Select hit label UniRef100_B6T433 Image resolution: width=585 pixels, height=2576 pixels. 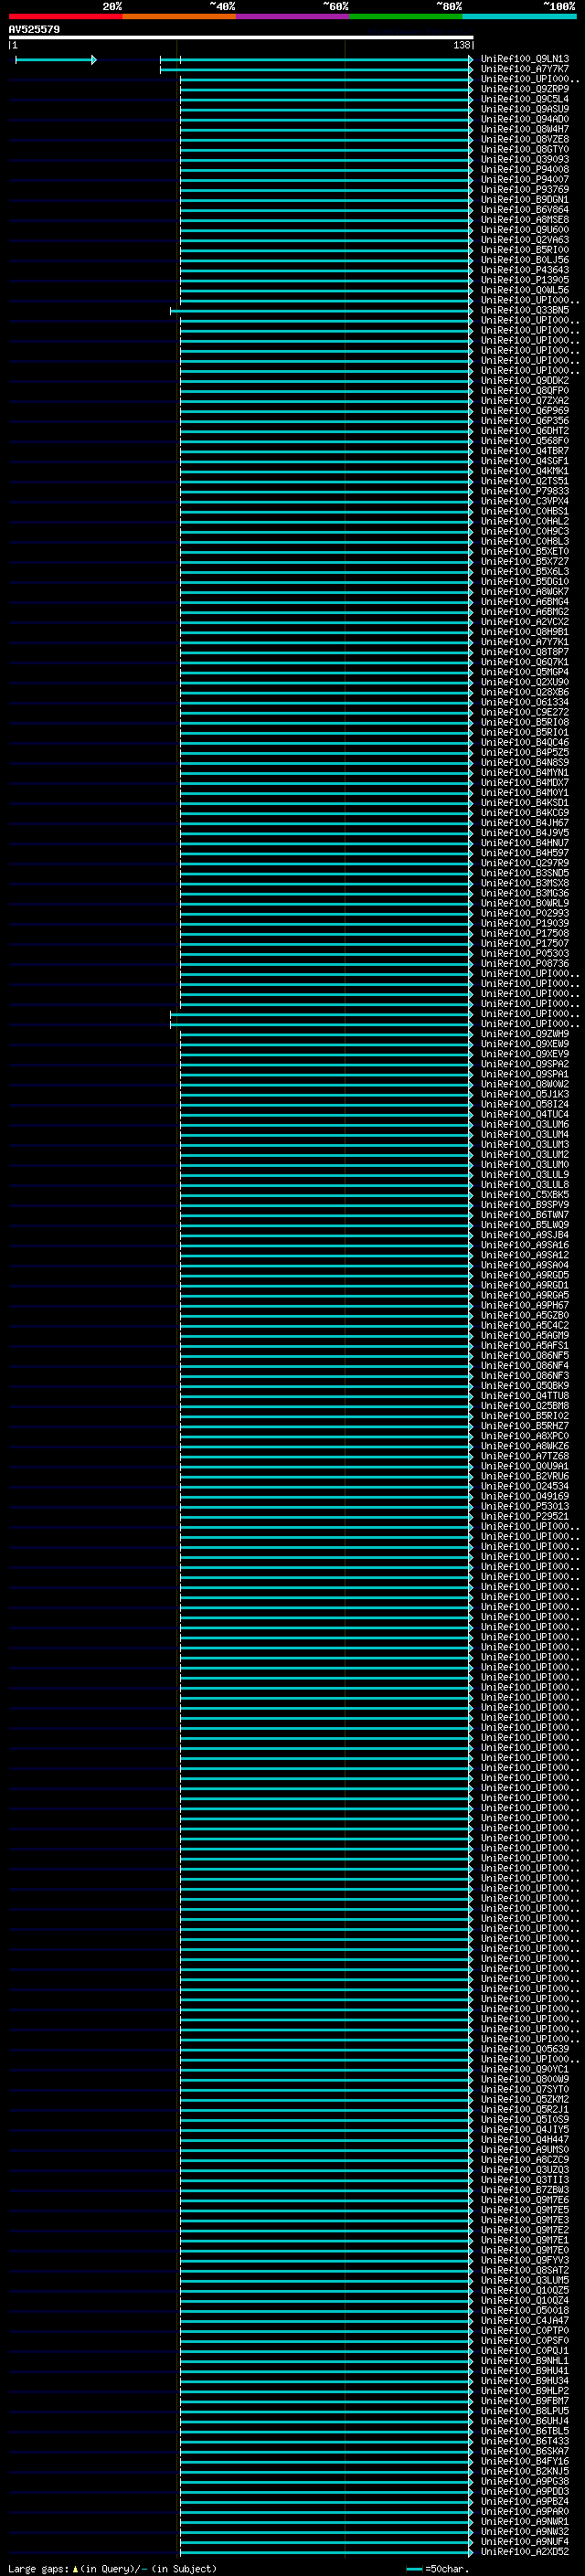(x=525, y=2441)
